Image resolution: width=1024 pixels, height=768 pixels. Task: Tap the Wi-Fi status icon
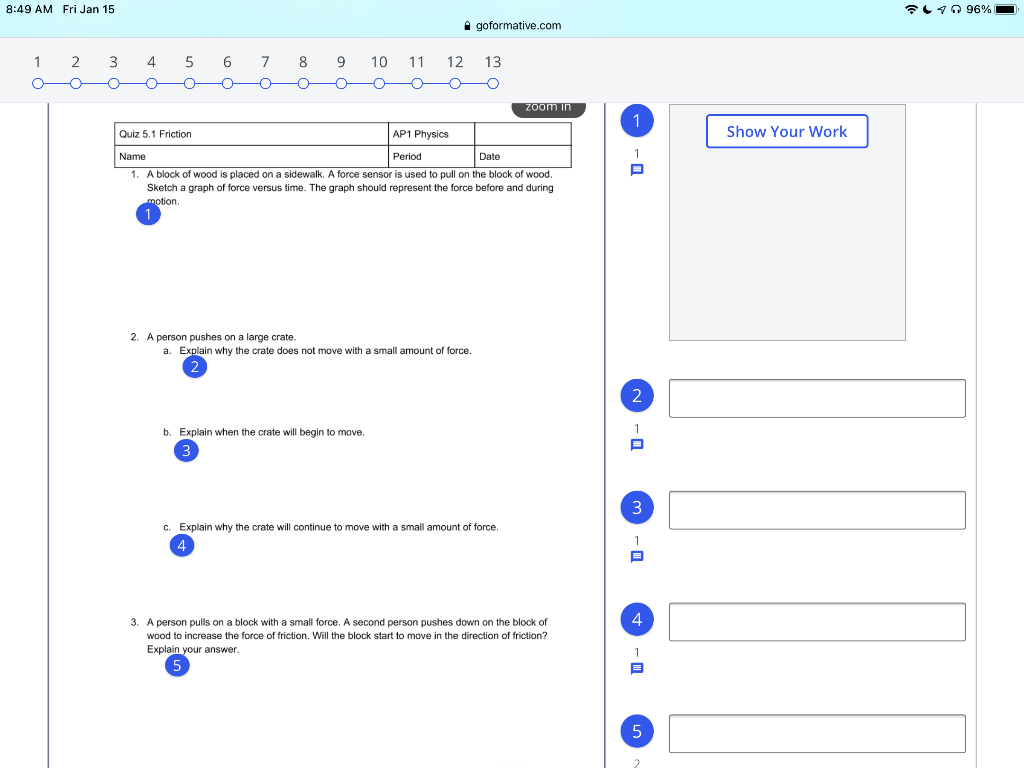911,9
